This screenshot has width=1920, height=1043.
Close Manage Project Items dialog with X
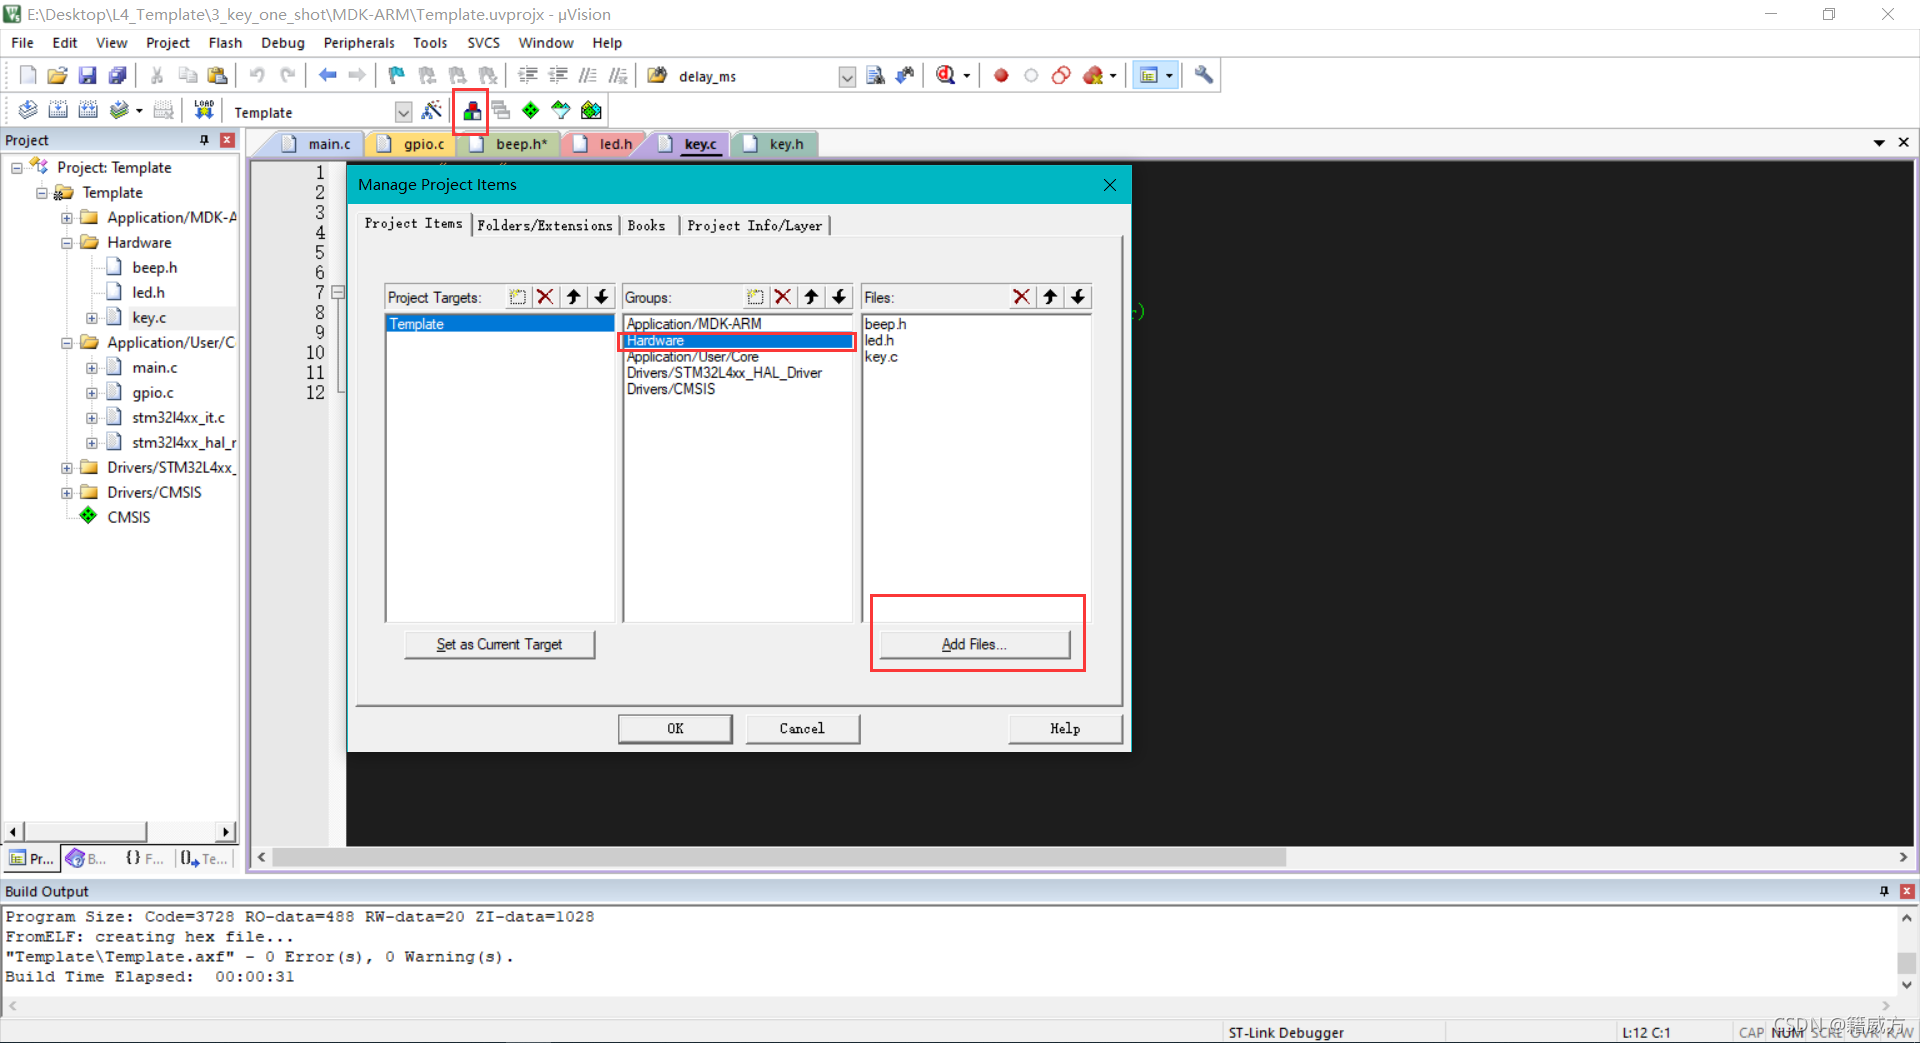1109,185
